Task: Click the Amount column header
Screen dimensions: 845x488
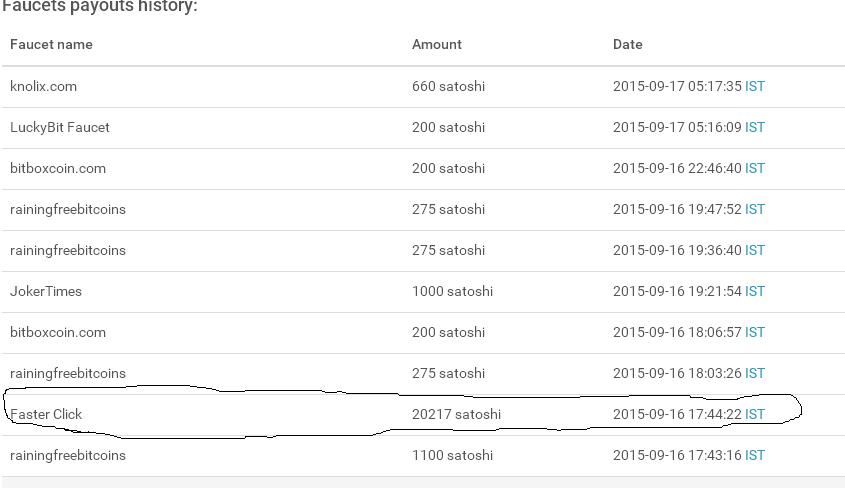Action: (x=437, y=44)
